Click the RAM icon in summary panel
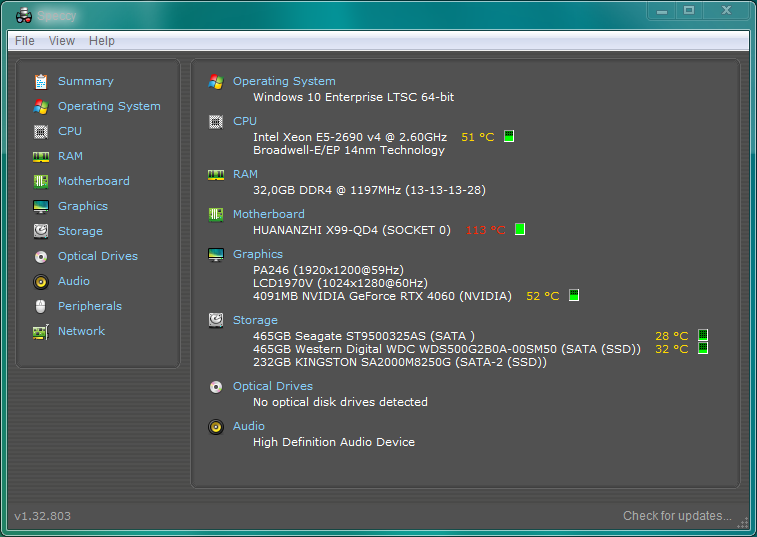This screenshot has height=537, width=757. click(216, 174)
